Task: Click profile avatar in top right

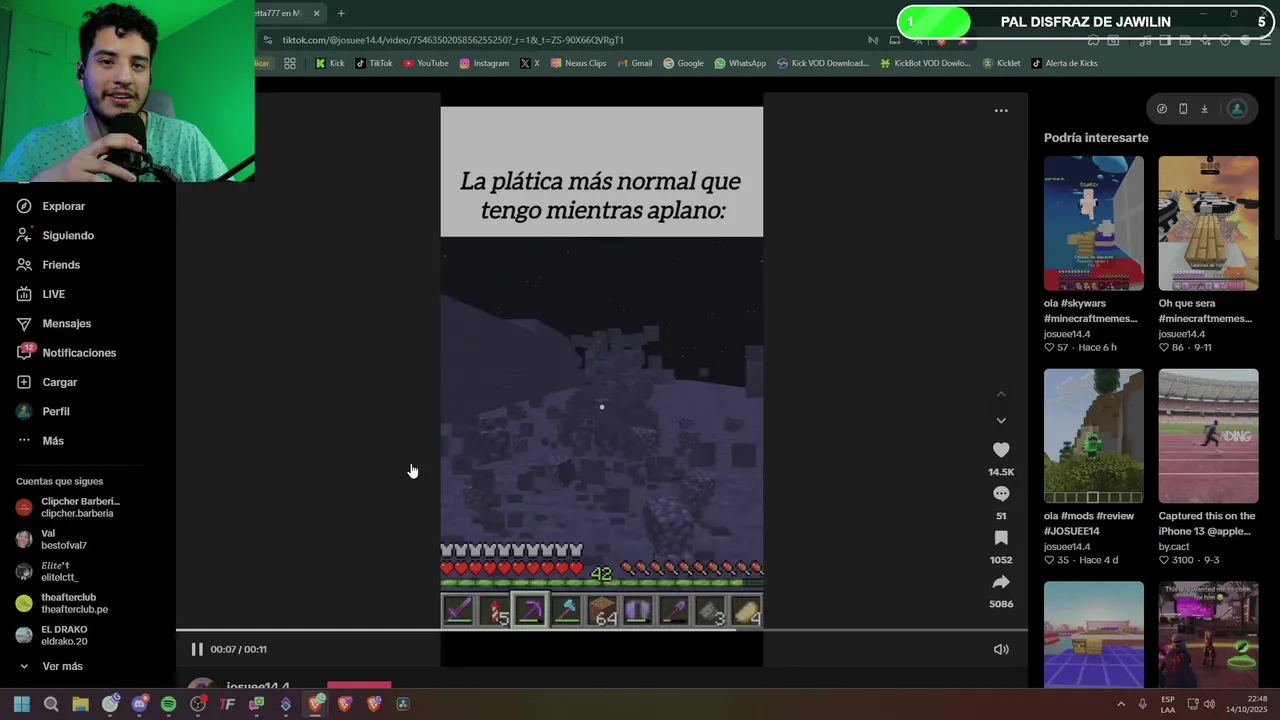Action: 1237,109
